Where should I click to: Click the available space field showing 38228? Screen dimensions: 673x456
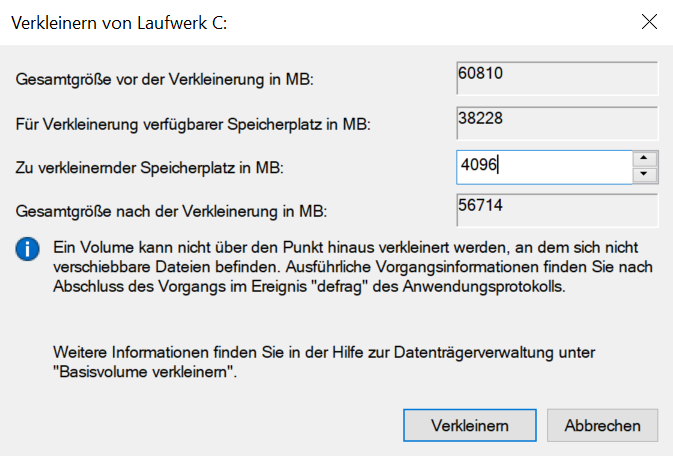[556, 122]
